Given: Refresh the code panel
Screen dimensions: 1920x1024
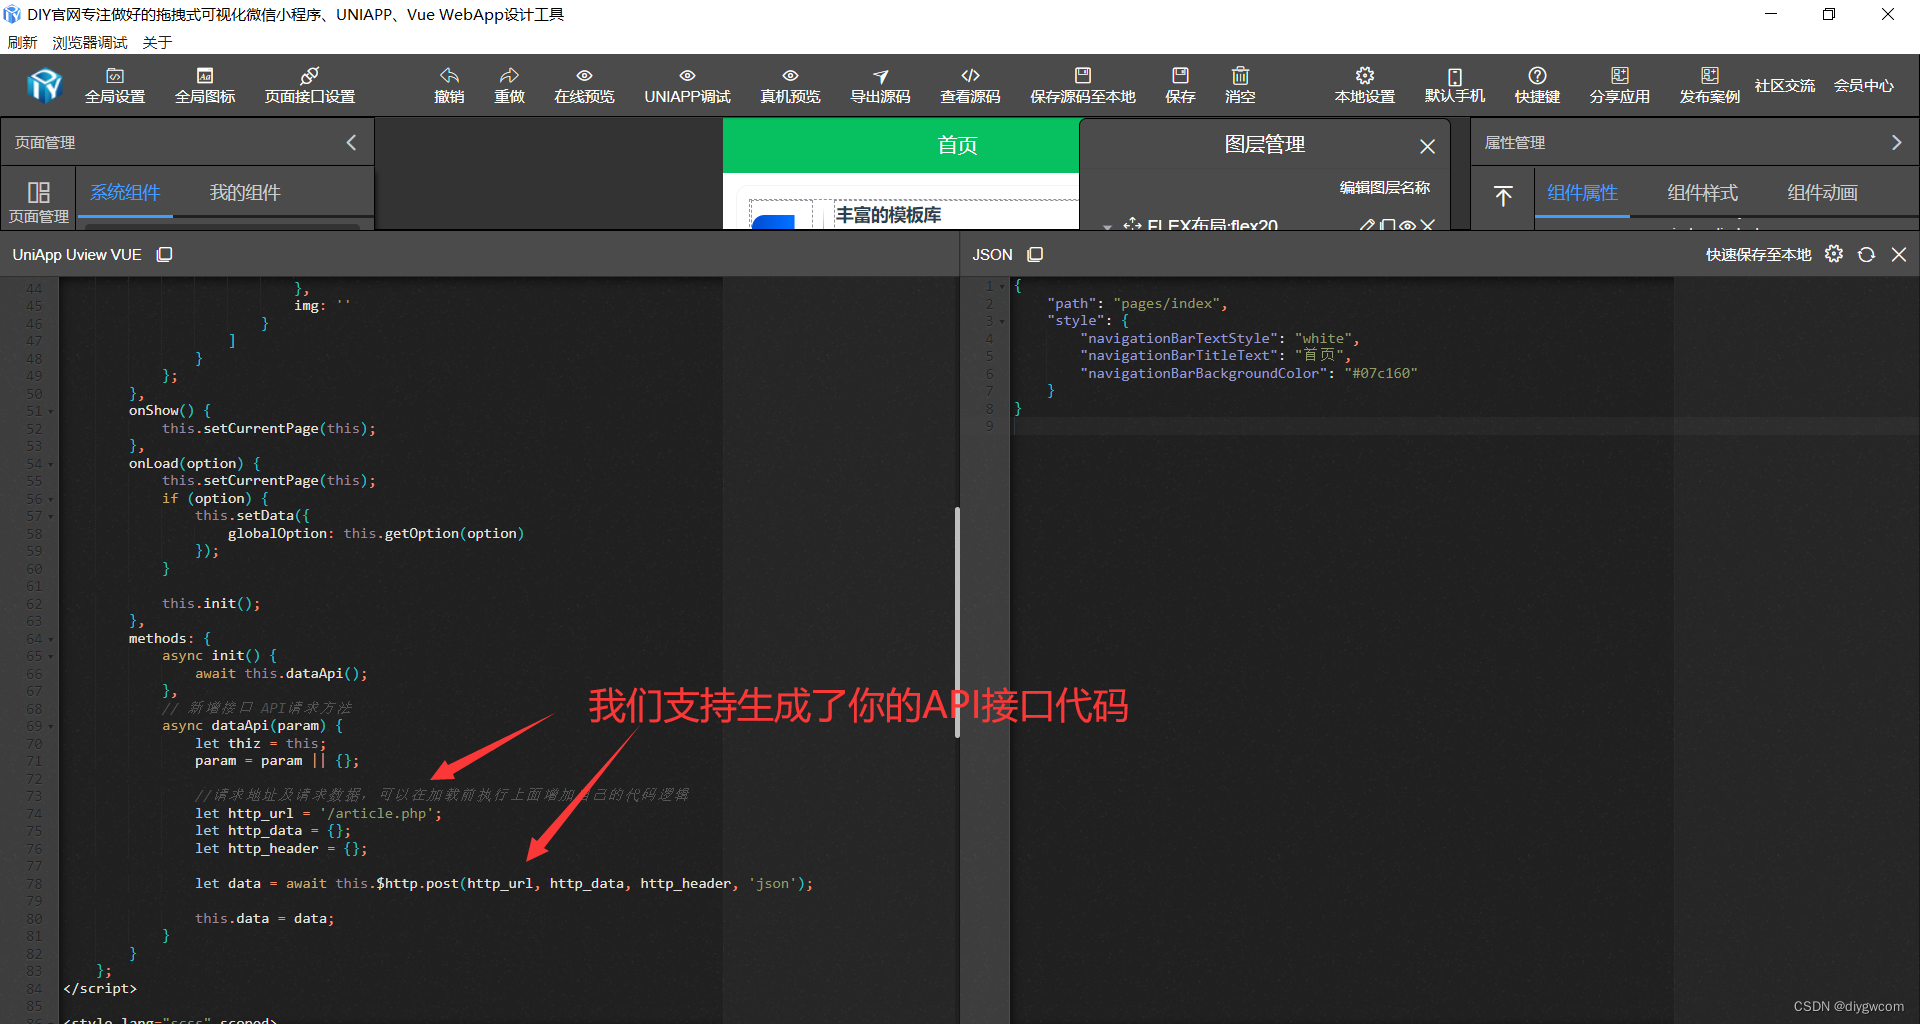Looking at the screenshot, I should click(x=1866, y=255).
